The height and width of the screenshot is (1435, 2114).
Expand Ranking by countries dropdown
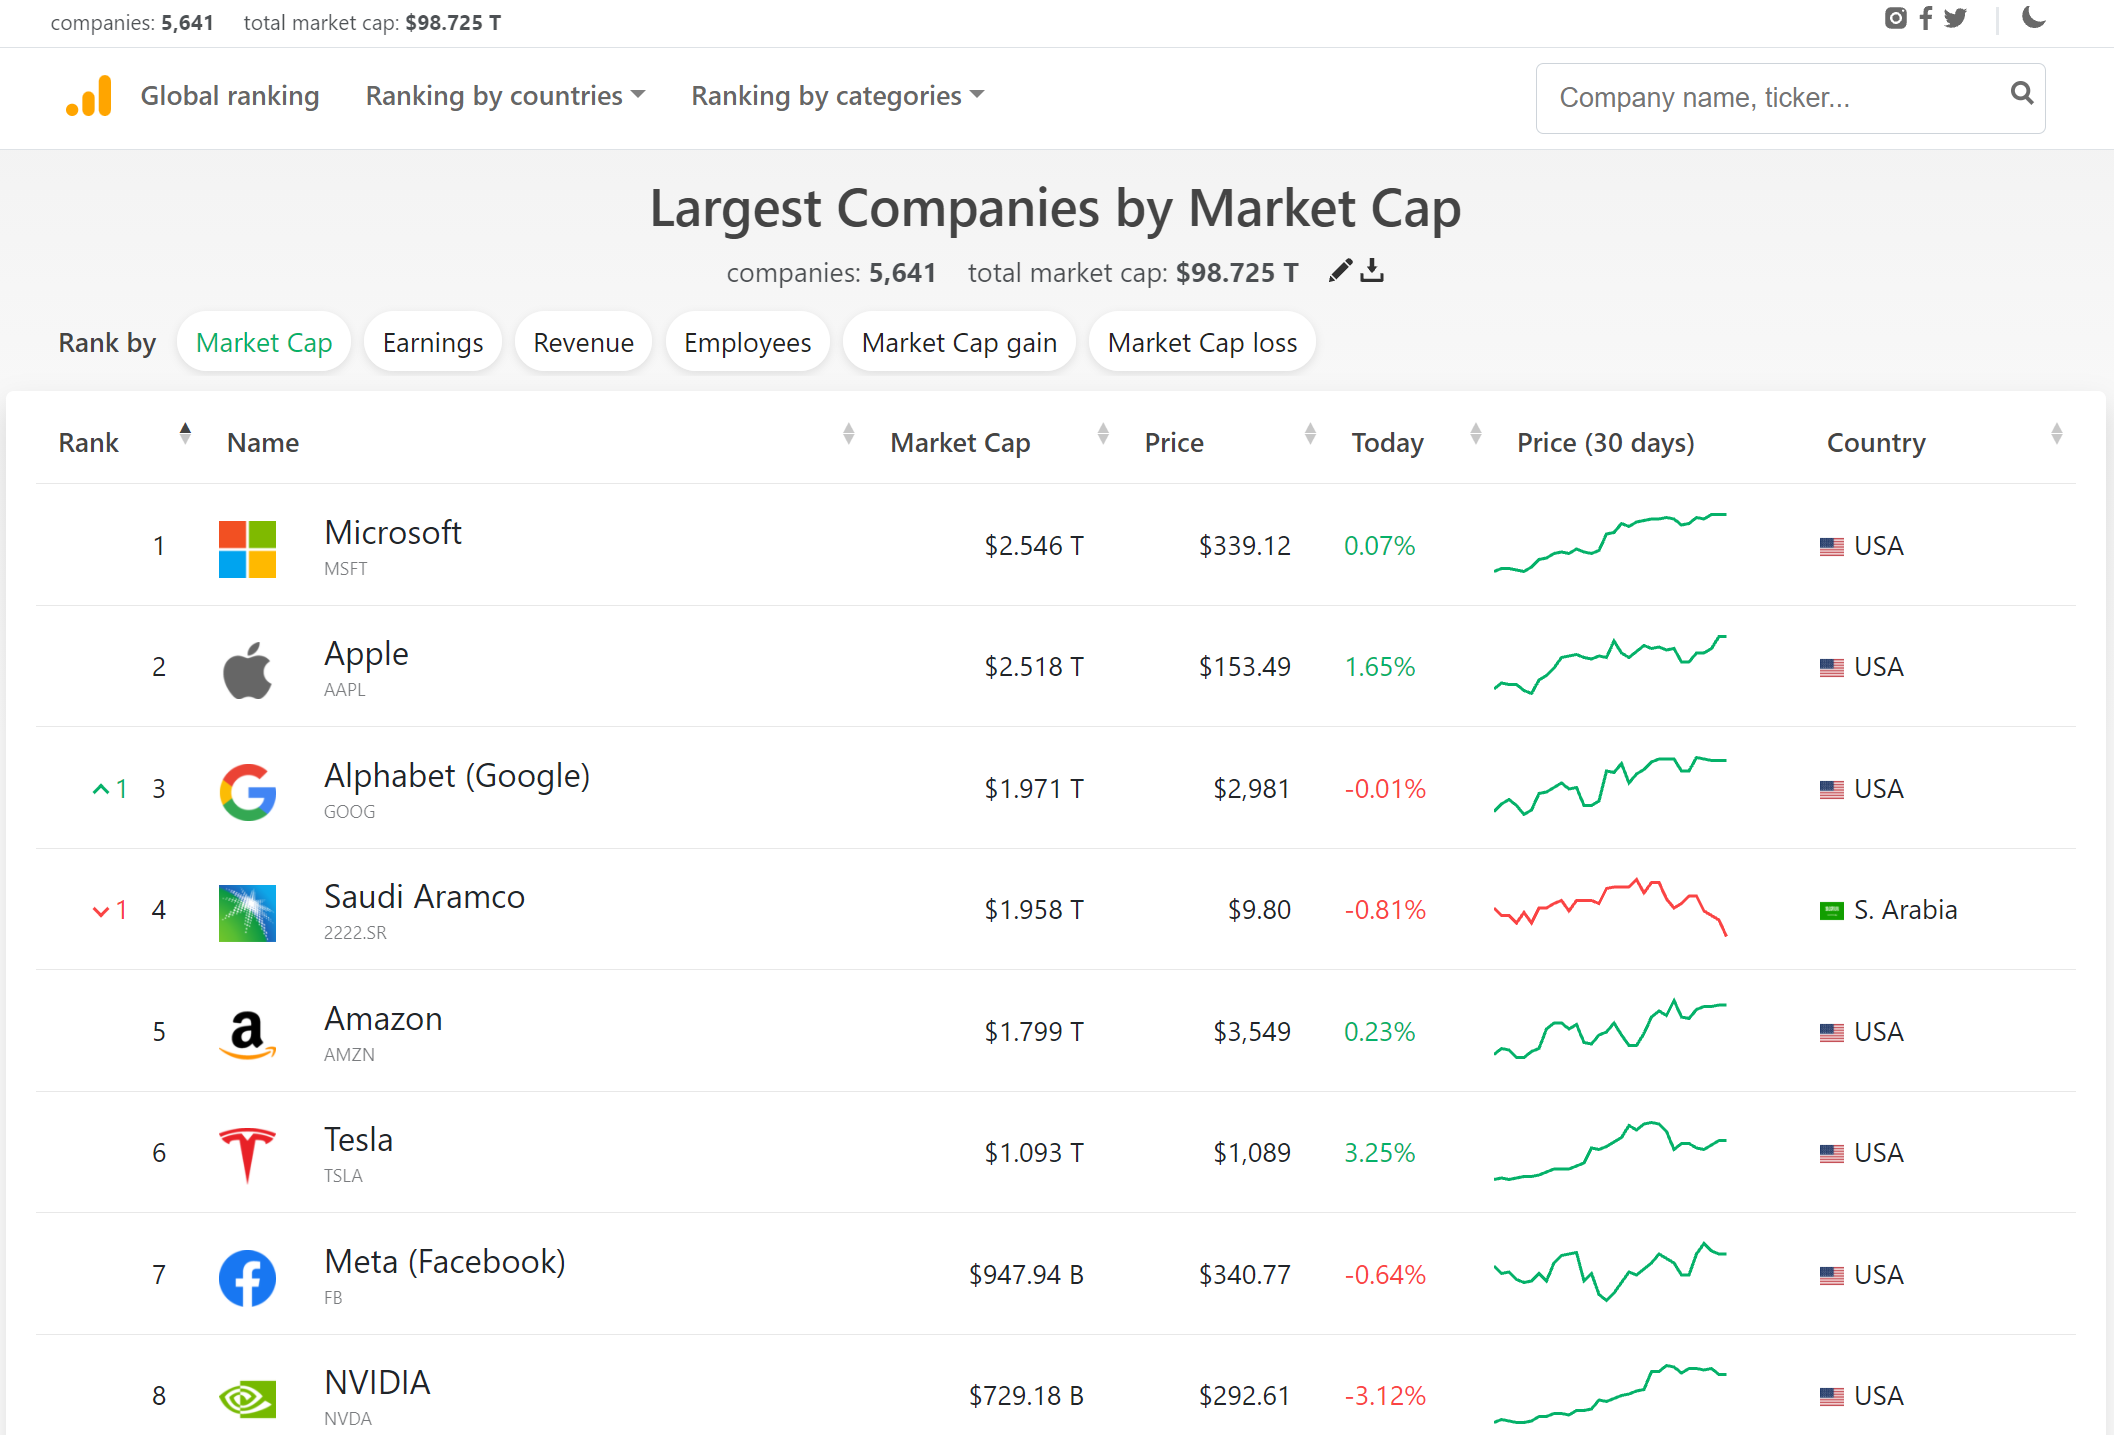click(505, 96)
